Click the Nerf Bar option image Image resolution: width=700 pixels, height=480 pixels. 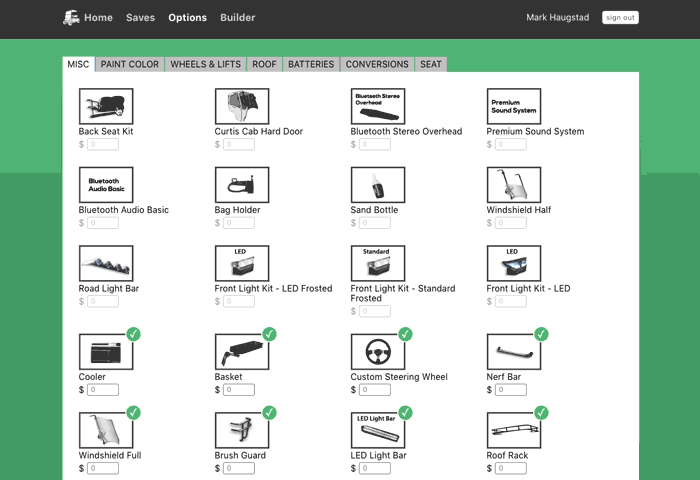point(514,352)
